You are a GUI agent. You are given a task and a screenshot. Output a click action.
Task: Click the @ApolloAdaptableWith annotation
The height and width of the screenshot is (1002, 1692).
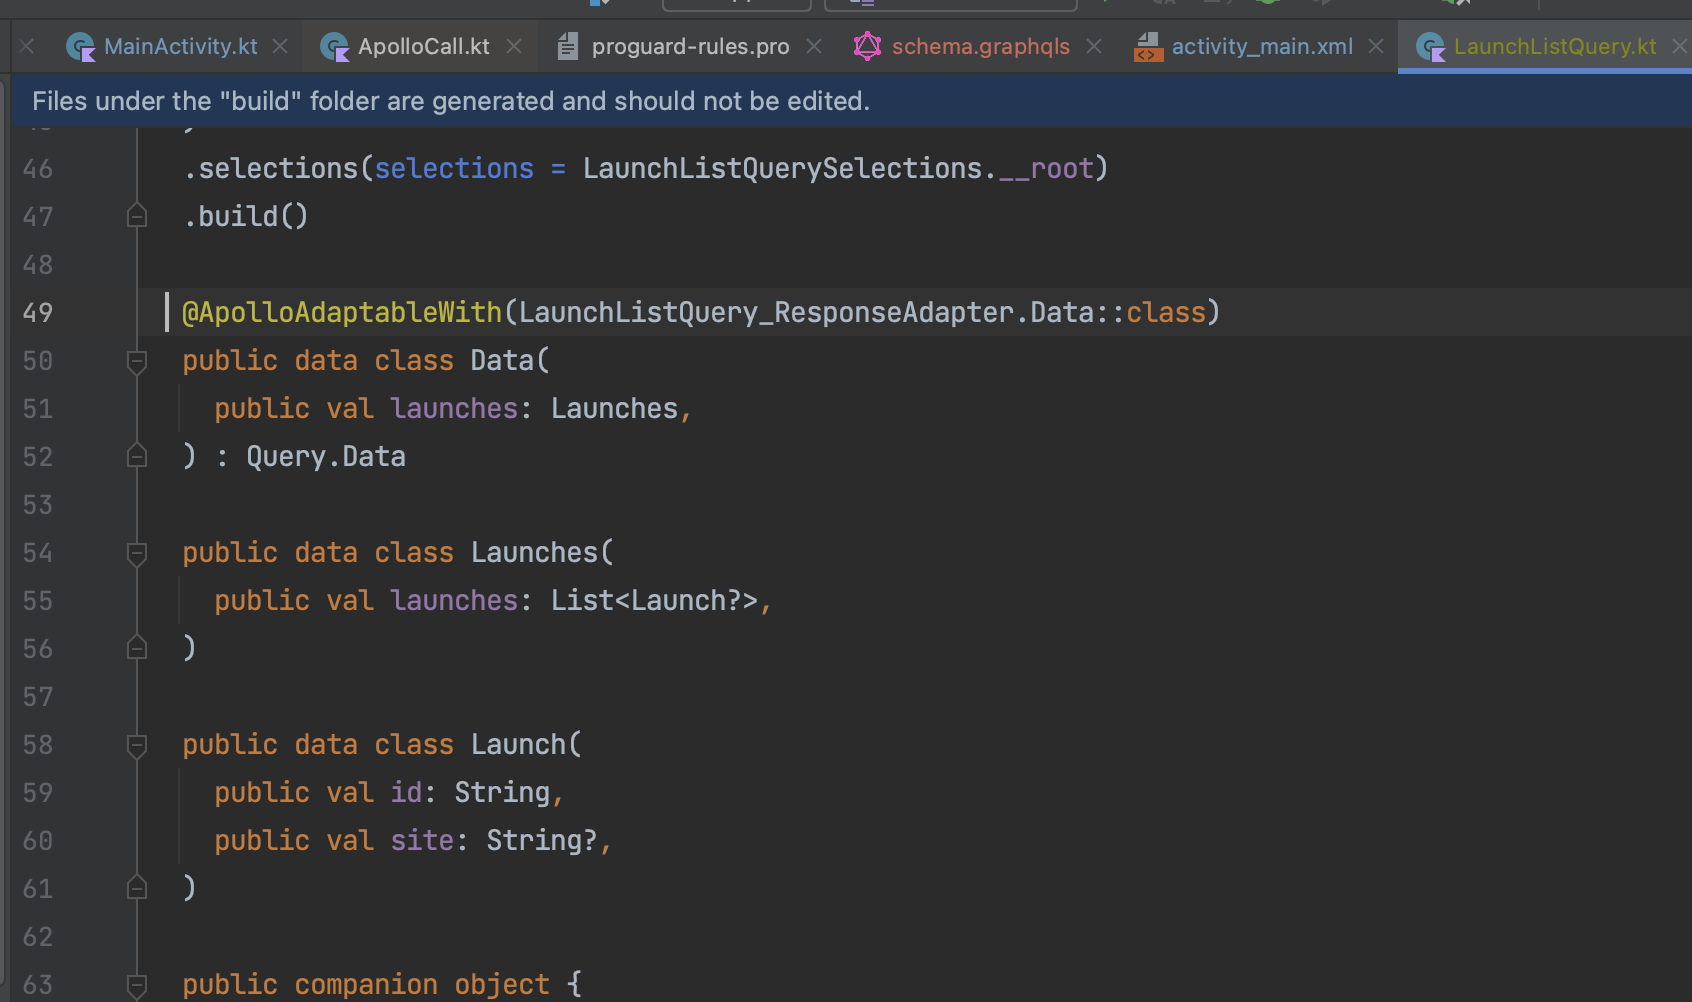point(342,313)
